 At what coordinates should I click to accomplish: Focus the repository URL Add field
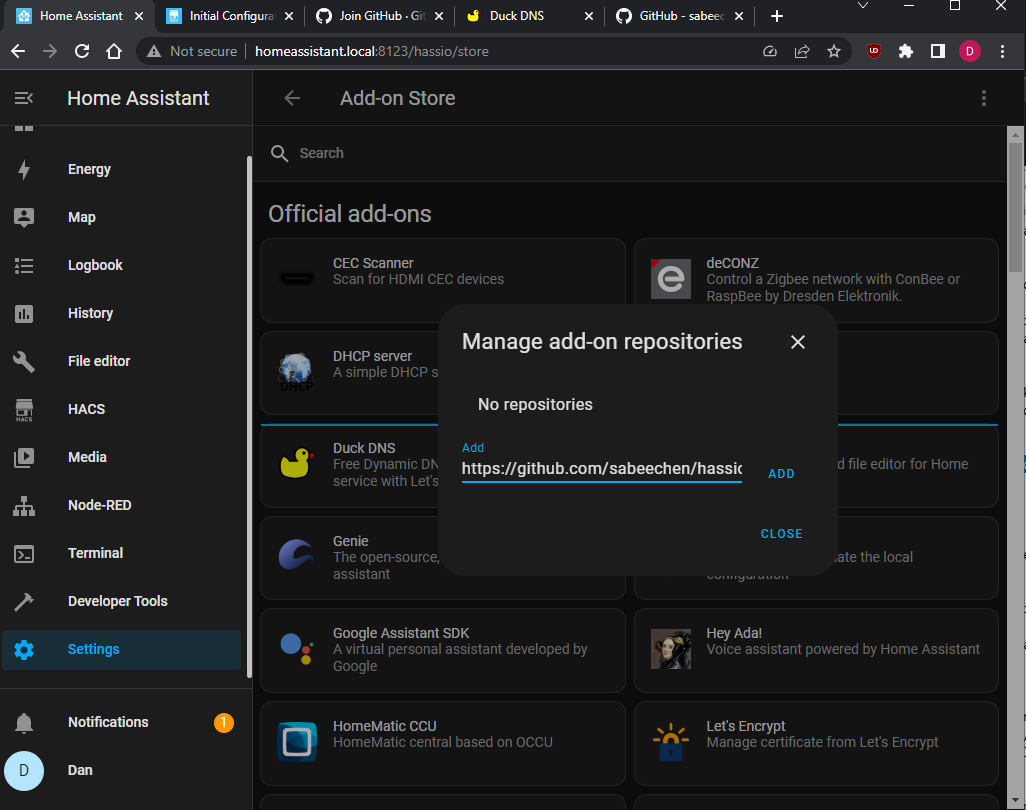click(601, 469)
